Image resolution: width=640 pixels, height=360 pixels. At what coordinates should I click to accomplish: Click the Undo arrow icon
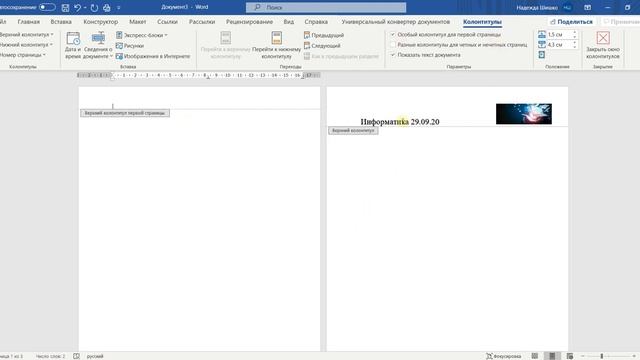[77, 7]
